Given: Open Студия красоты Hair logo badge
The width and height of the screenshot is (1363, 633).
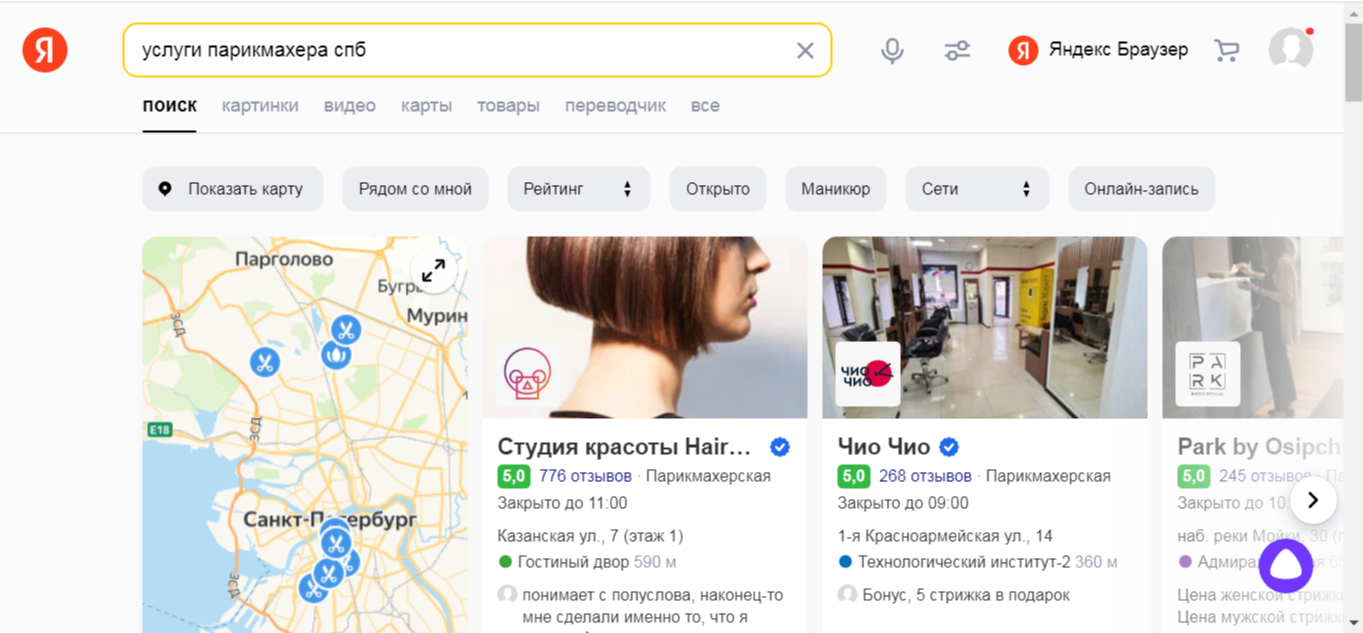Looking at the screenshot, I should (527, 374).
